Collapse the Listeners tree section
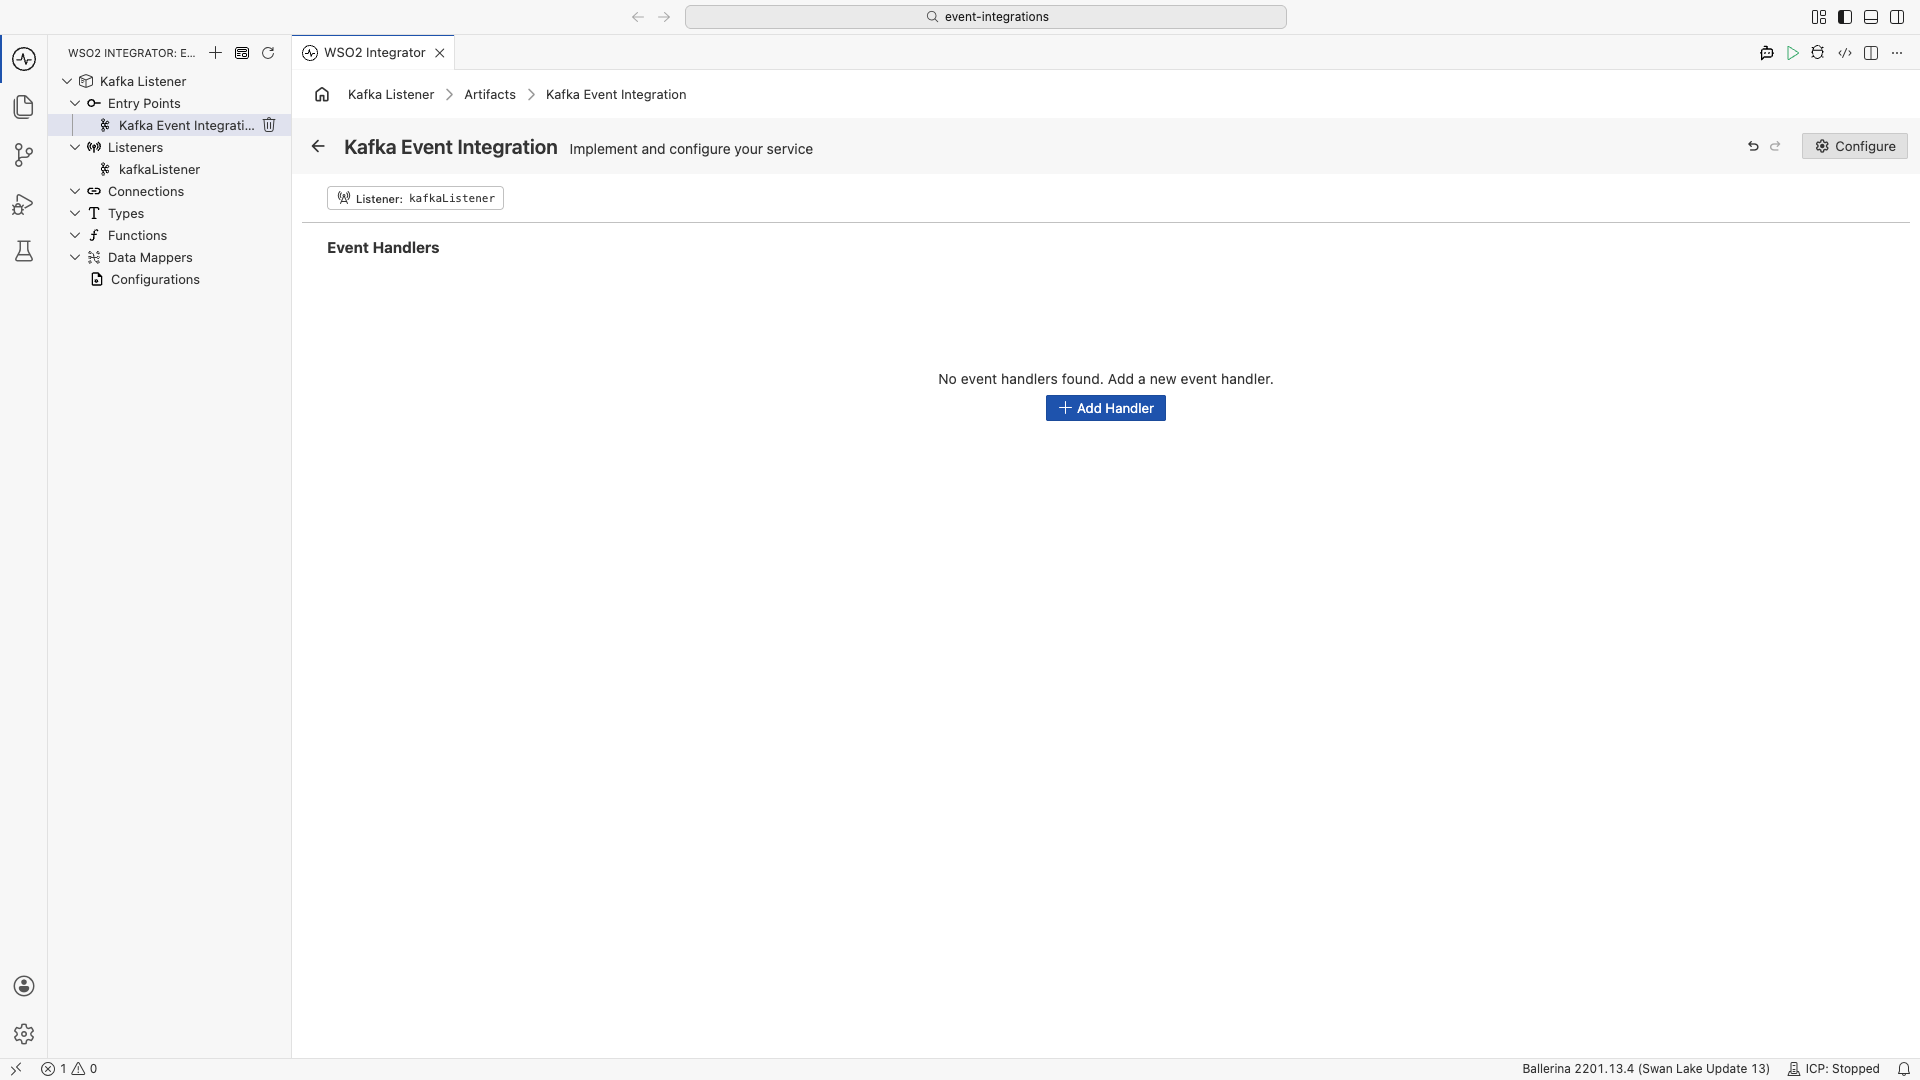 (75, 147)
